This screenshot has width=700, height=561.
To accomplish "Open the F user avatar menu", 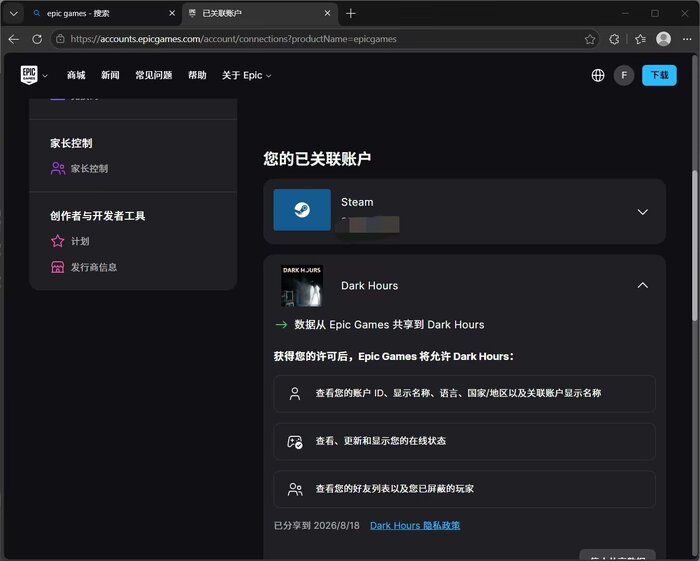I will click(624, 75).
